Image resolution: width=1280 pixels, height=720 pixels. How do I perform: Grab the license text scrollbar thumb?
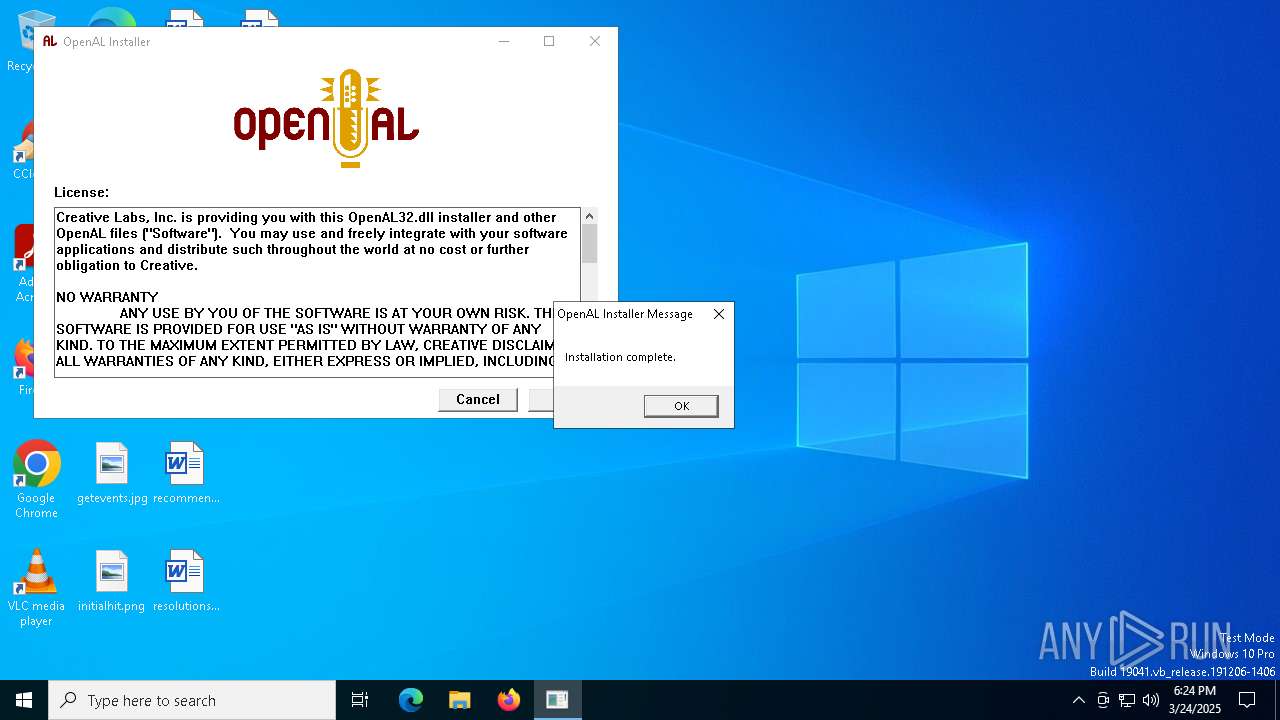(589, 243)
